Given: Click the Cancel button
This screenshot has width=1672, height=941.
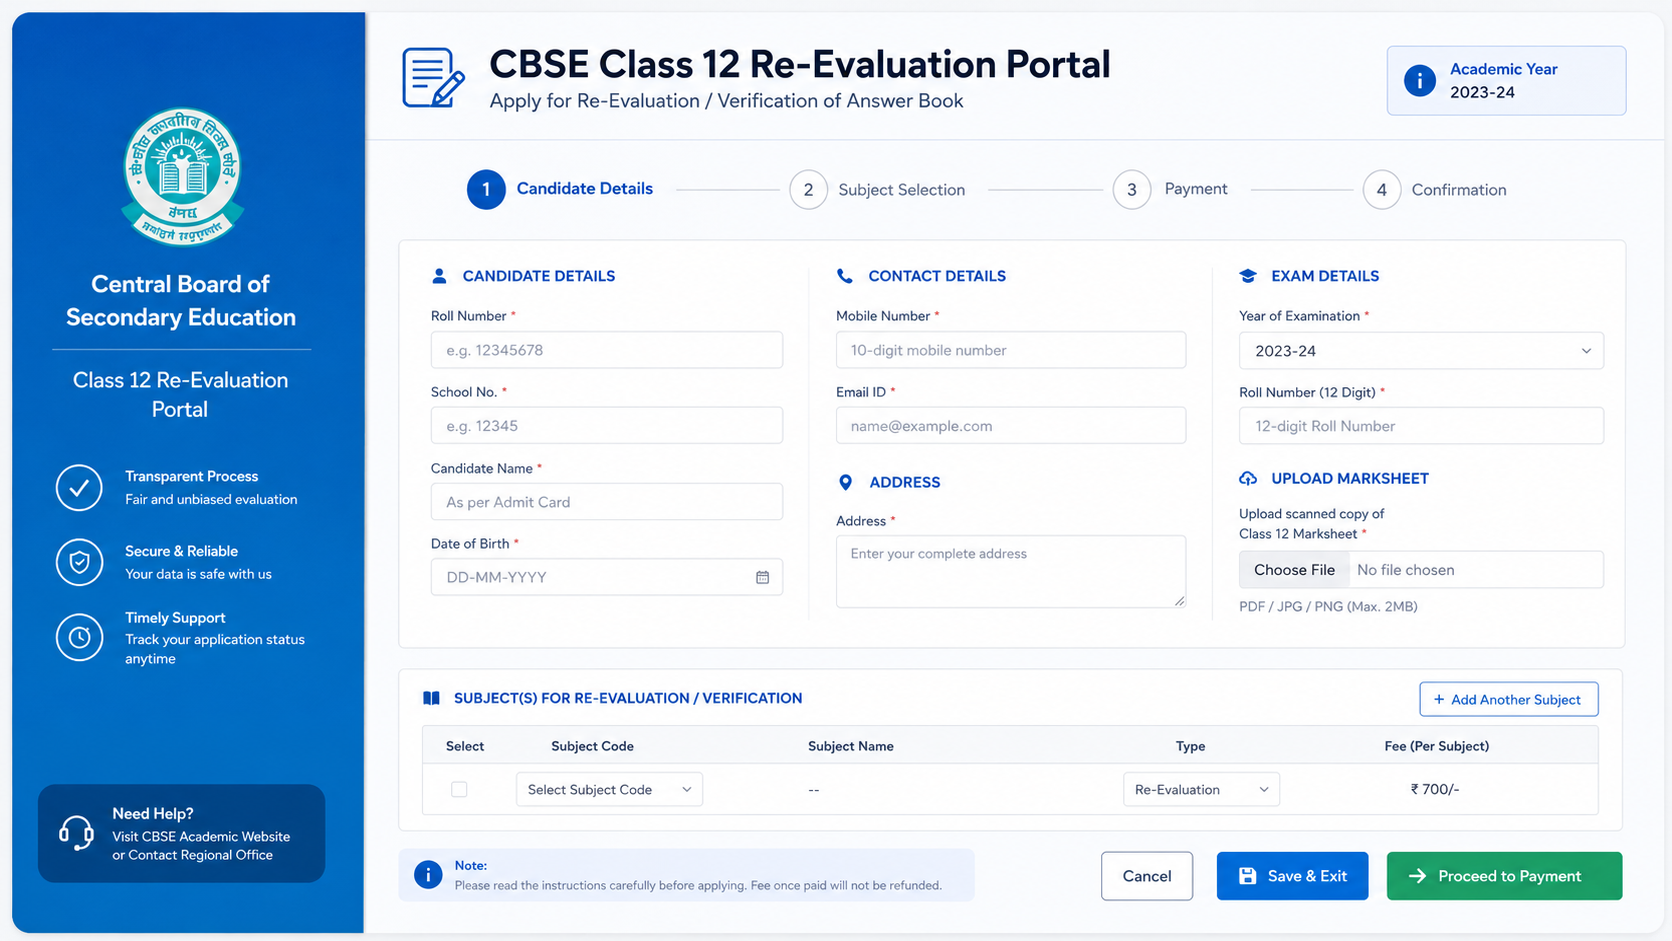Looking at the screenshot, I should (x=1147, y=876).
